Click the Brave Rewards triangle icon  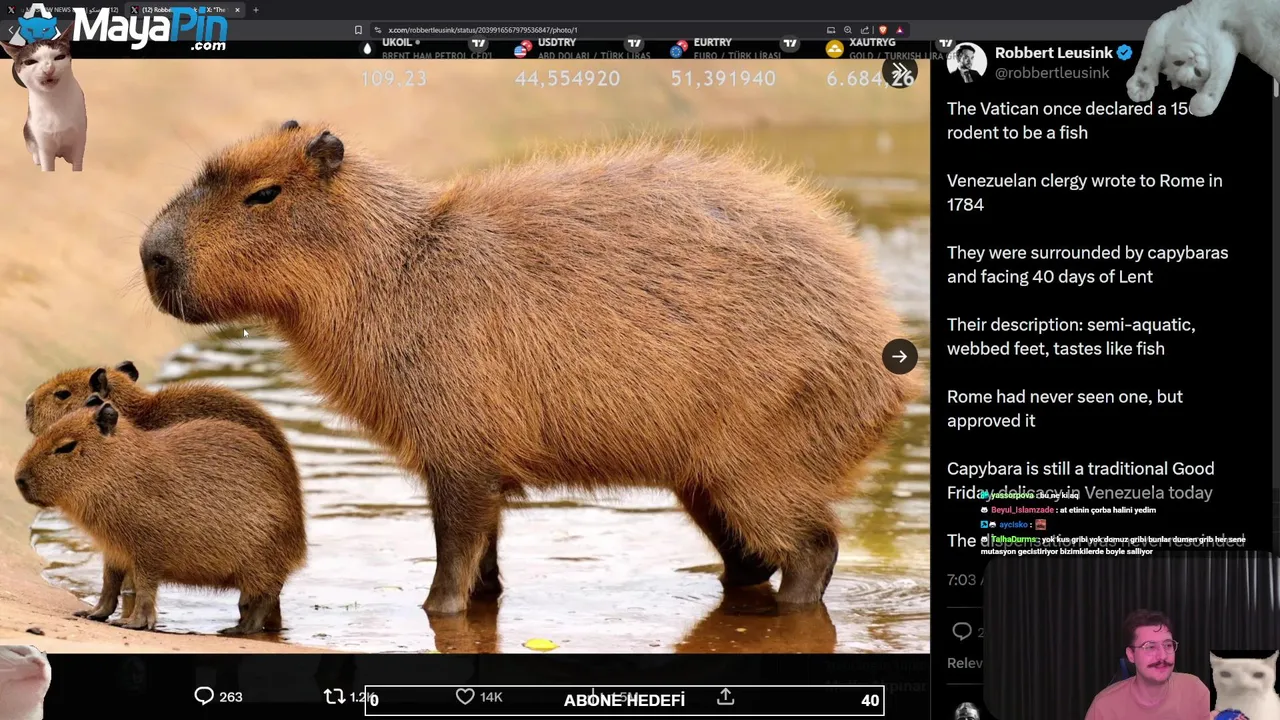899,30
